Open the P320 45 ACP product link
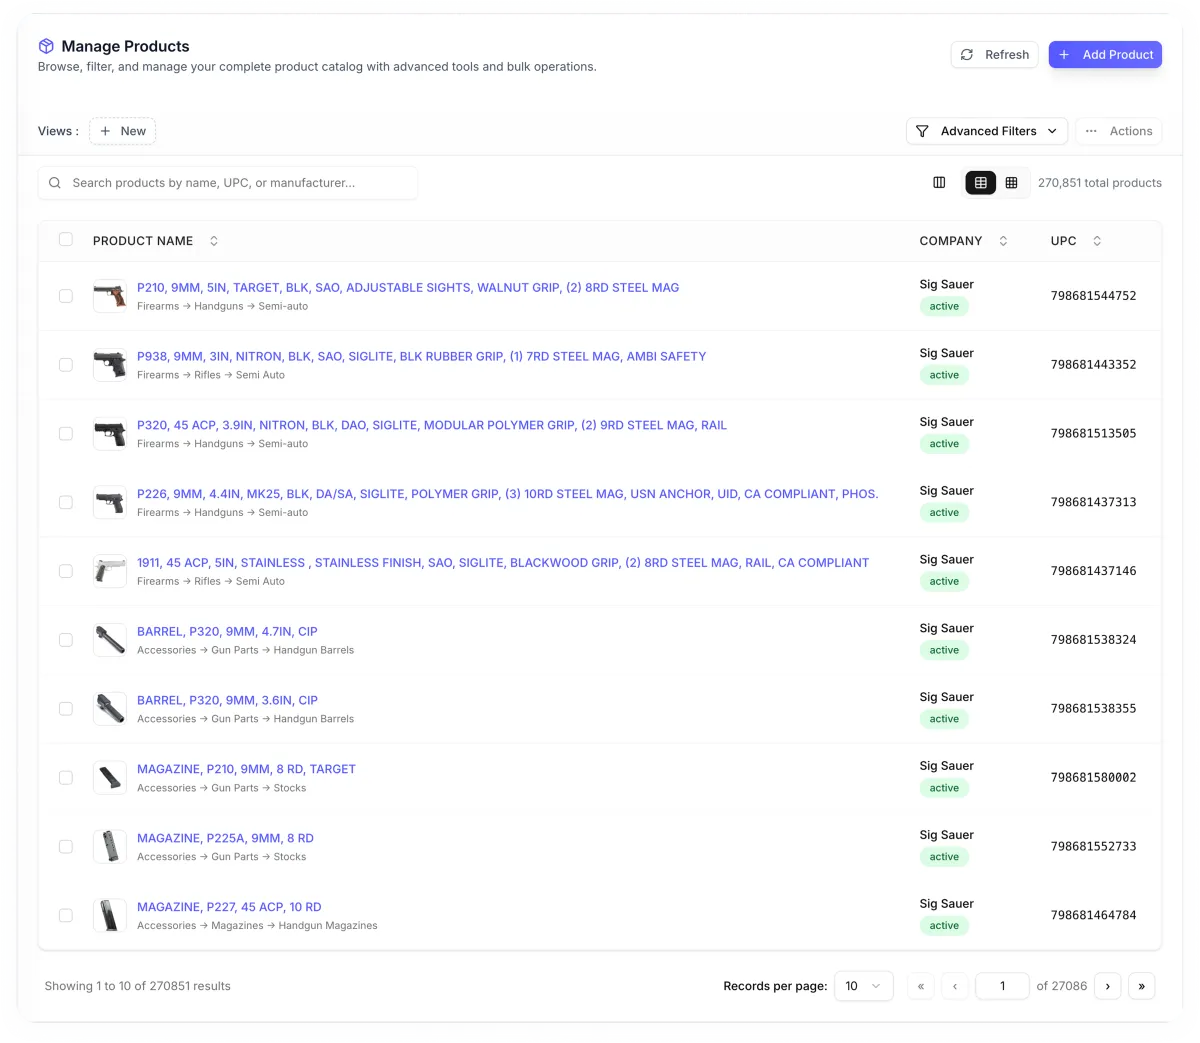This screenshot has height=1043, width=1200. pyautogui.click(x=432, y=426)
